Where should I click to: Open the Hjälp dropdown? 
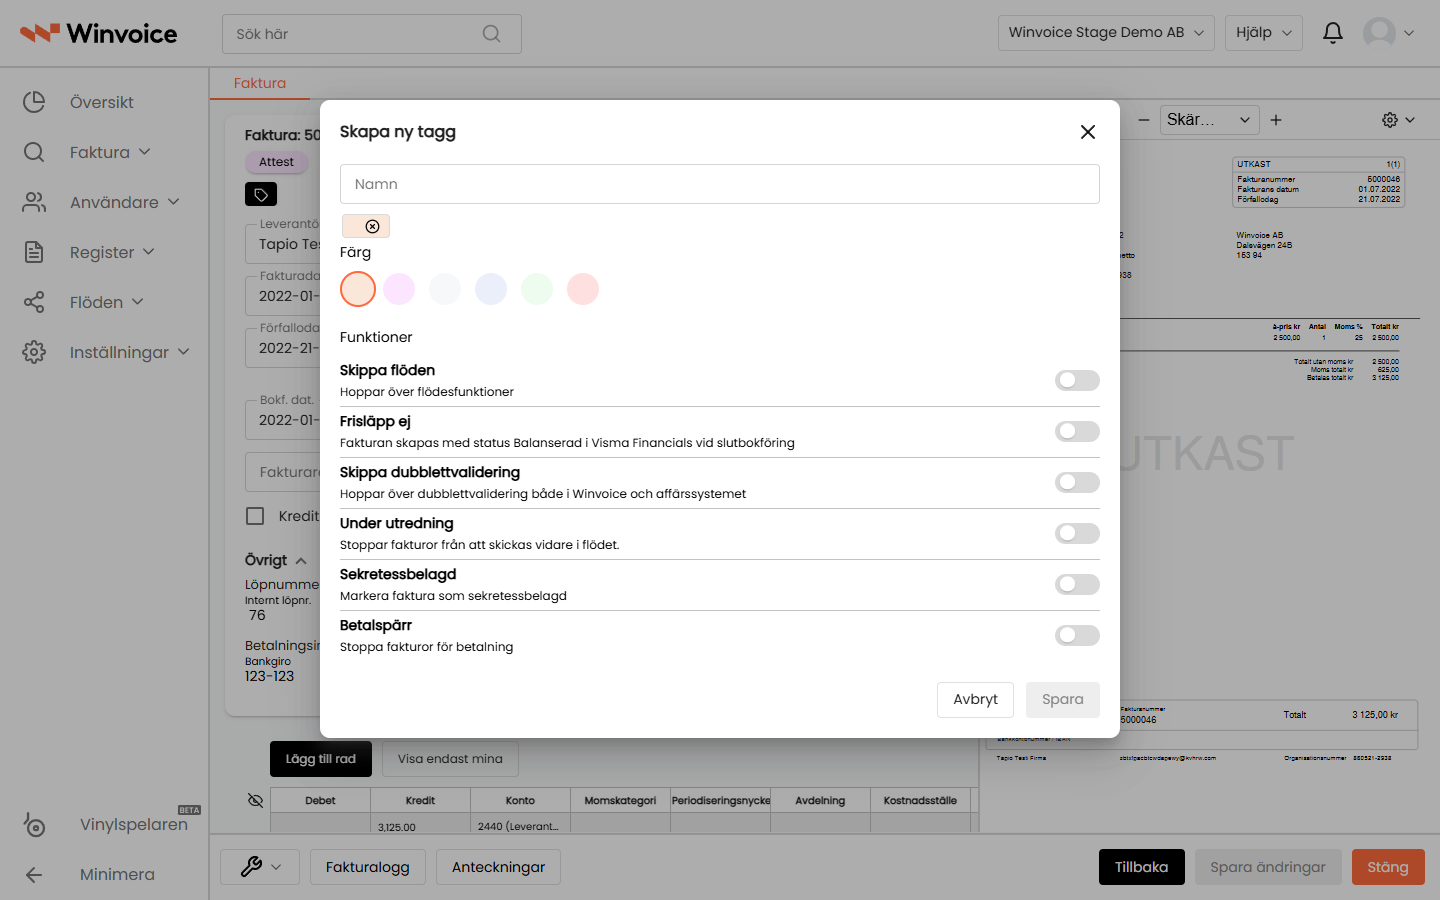coord(1264,33)
